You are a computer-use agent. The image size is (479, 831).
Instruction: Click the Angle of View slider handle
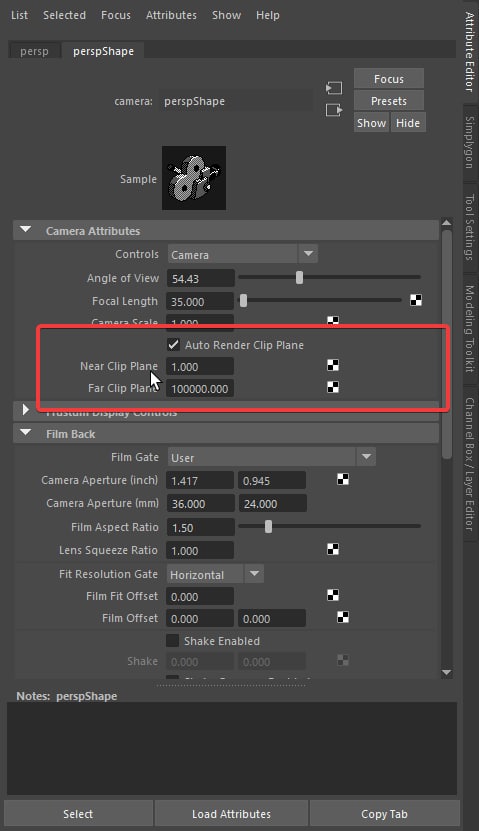point(299,277)
